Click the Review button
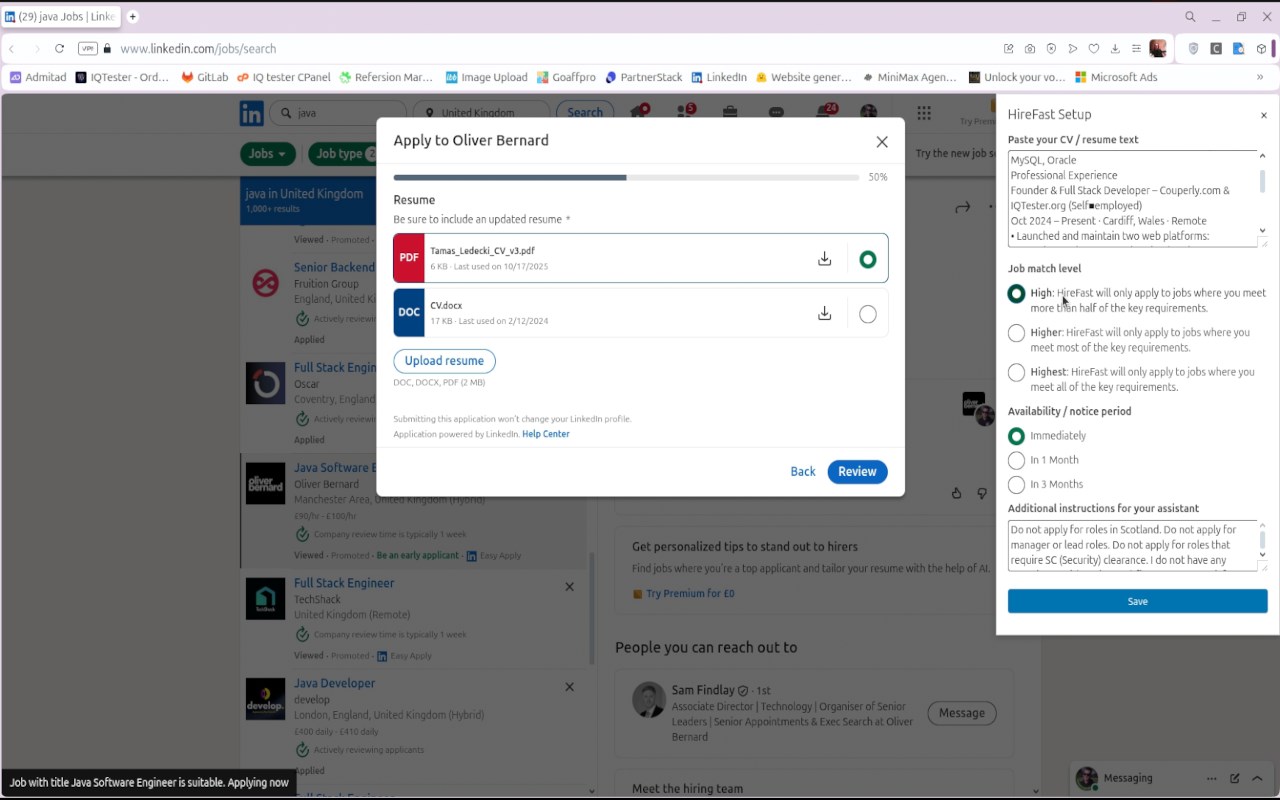Image resolution: width=1280 pixels, height=800 pixels. pyautogui.click(x=857, y=471)
